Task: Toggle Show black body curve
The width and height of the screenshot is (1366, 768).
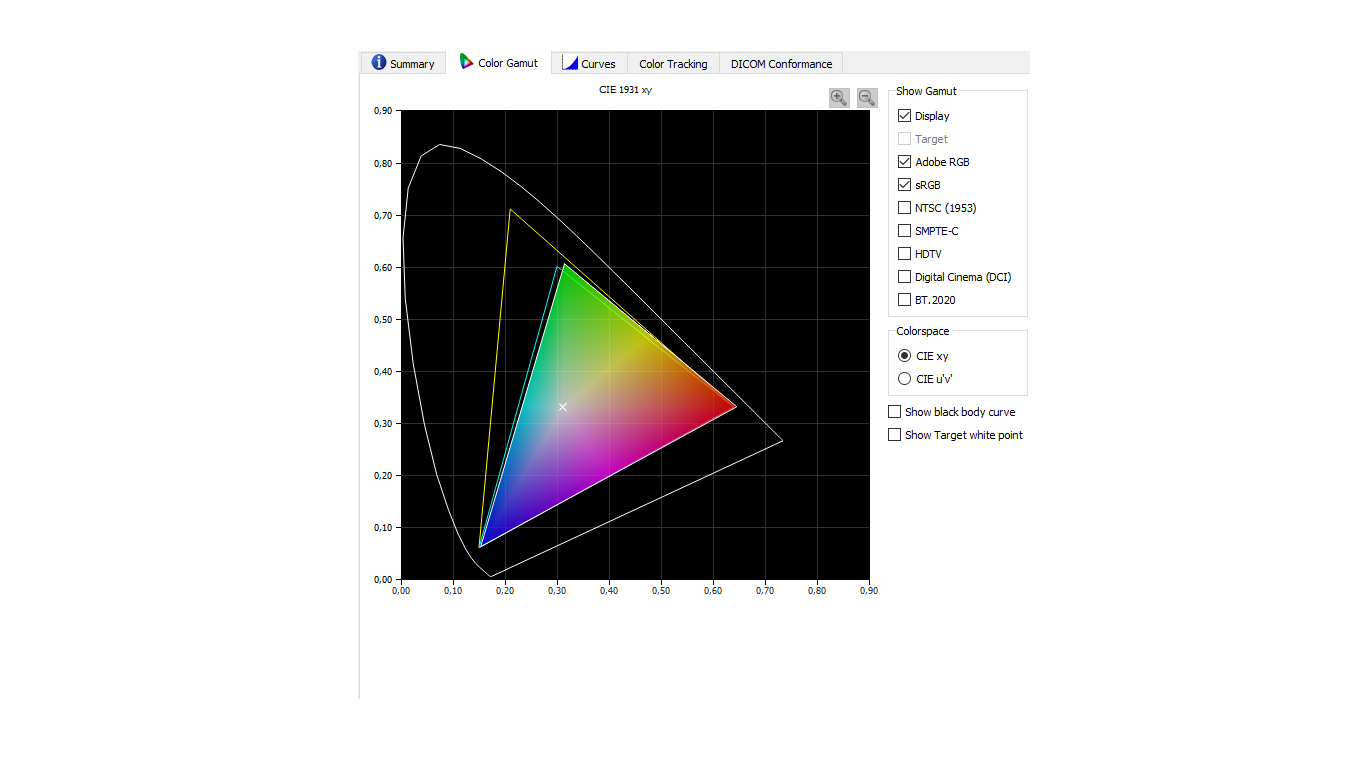Action: point(895,412)
